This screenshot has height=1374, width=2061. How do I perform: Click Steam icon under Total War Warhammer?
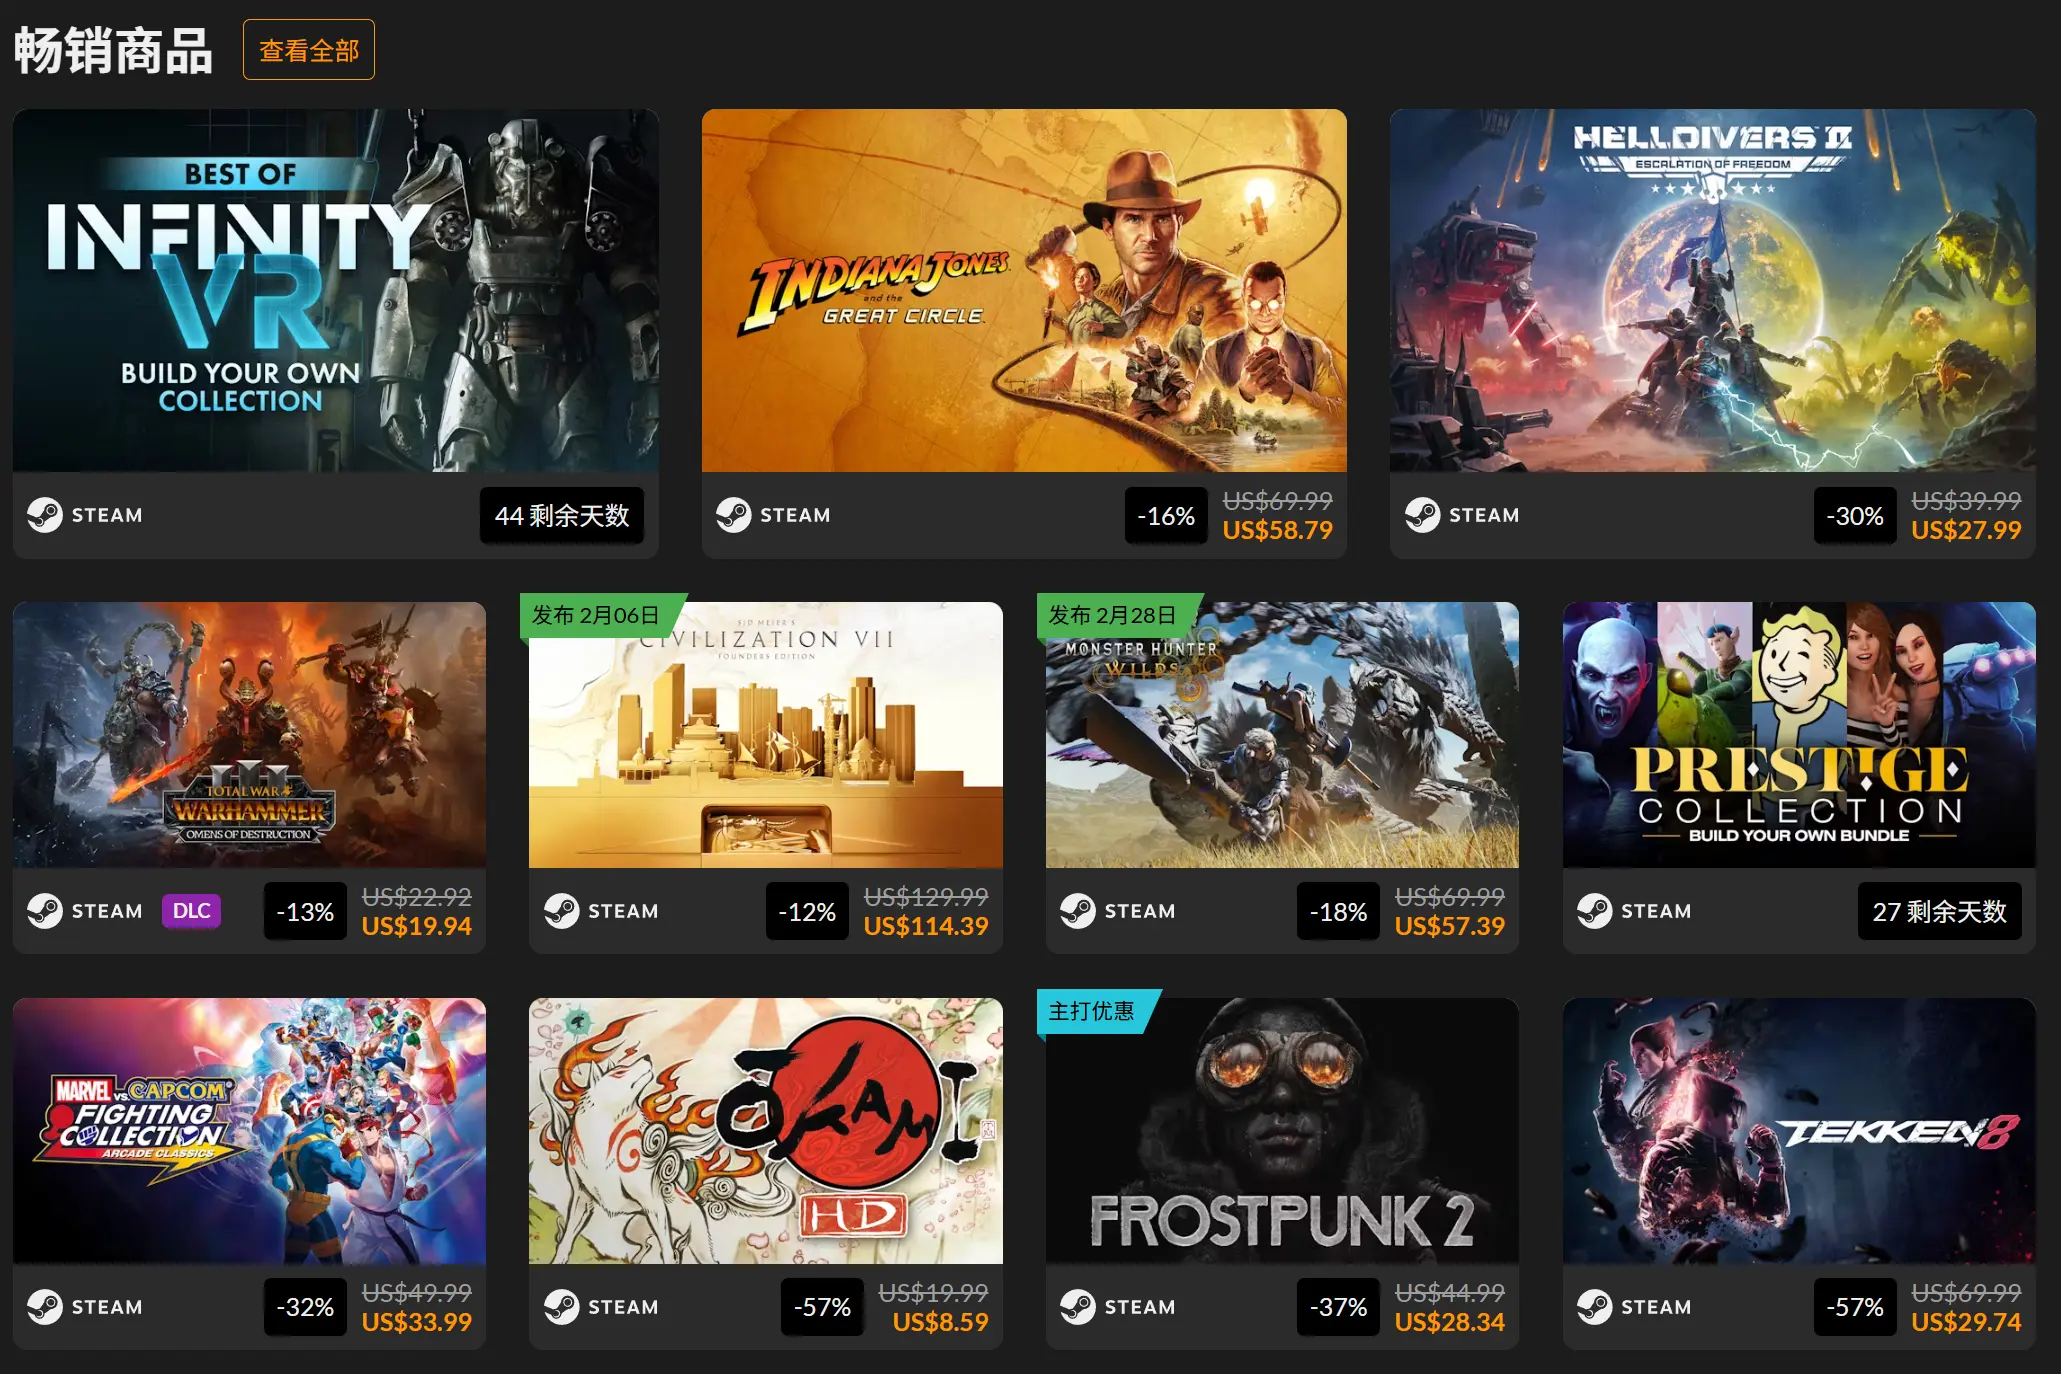click(44, 911)
